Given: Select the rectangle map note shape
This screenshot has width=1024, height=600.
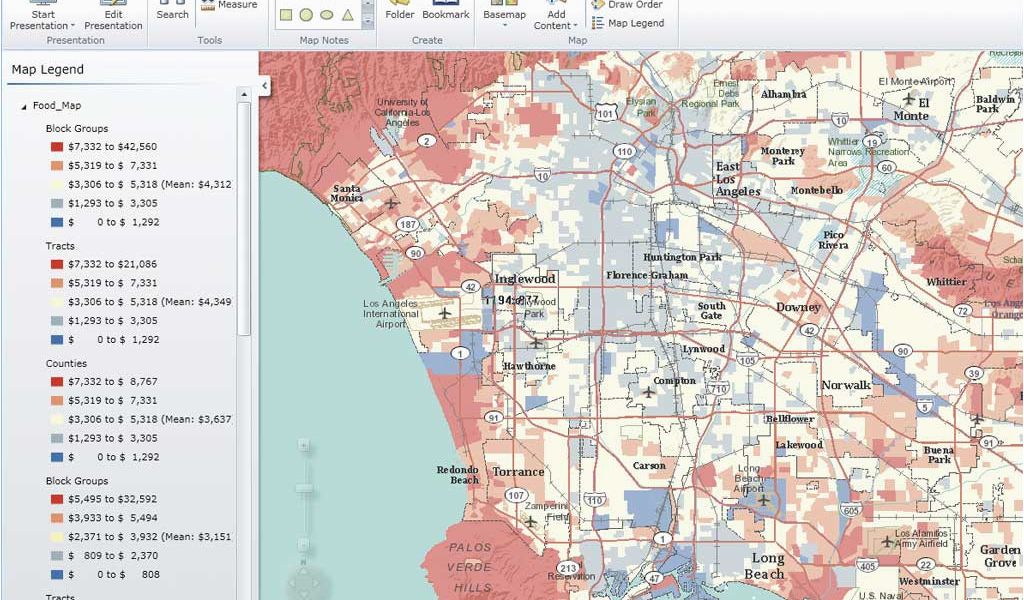Looking at the screenshot, I should [285, 14].
